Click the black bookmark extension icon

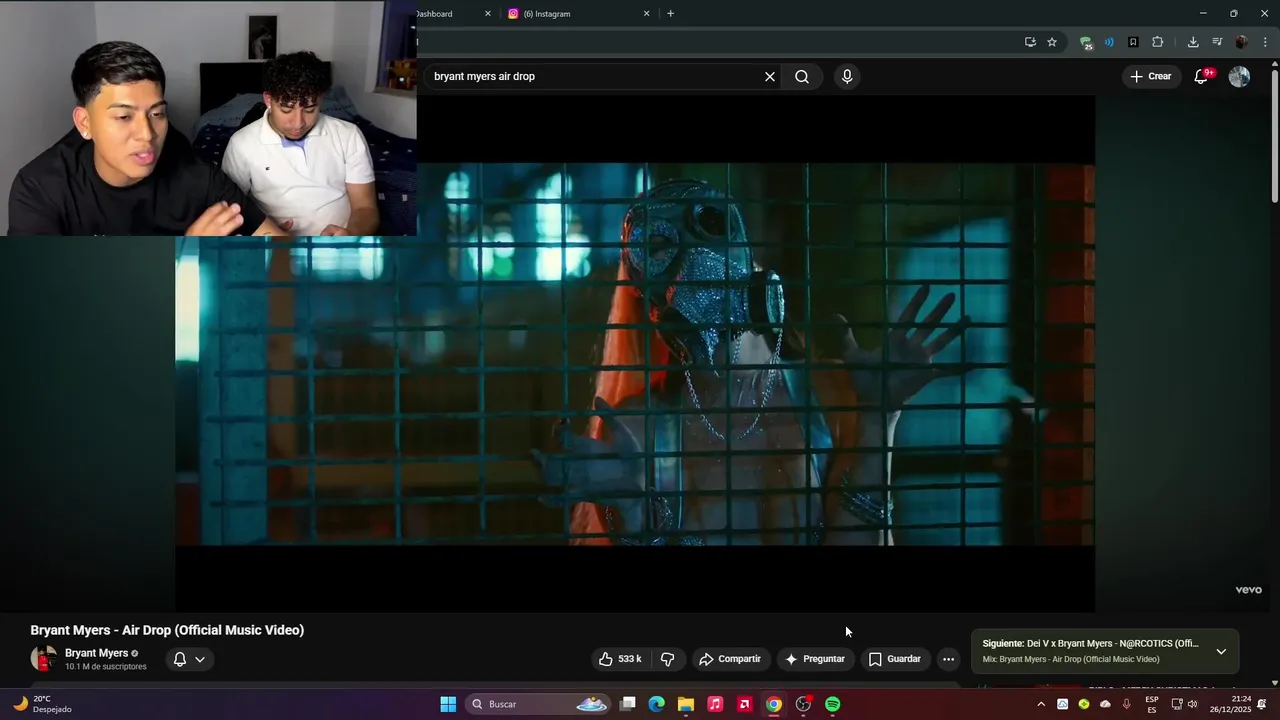(x=1133, y=42)
